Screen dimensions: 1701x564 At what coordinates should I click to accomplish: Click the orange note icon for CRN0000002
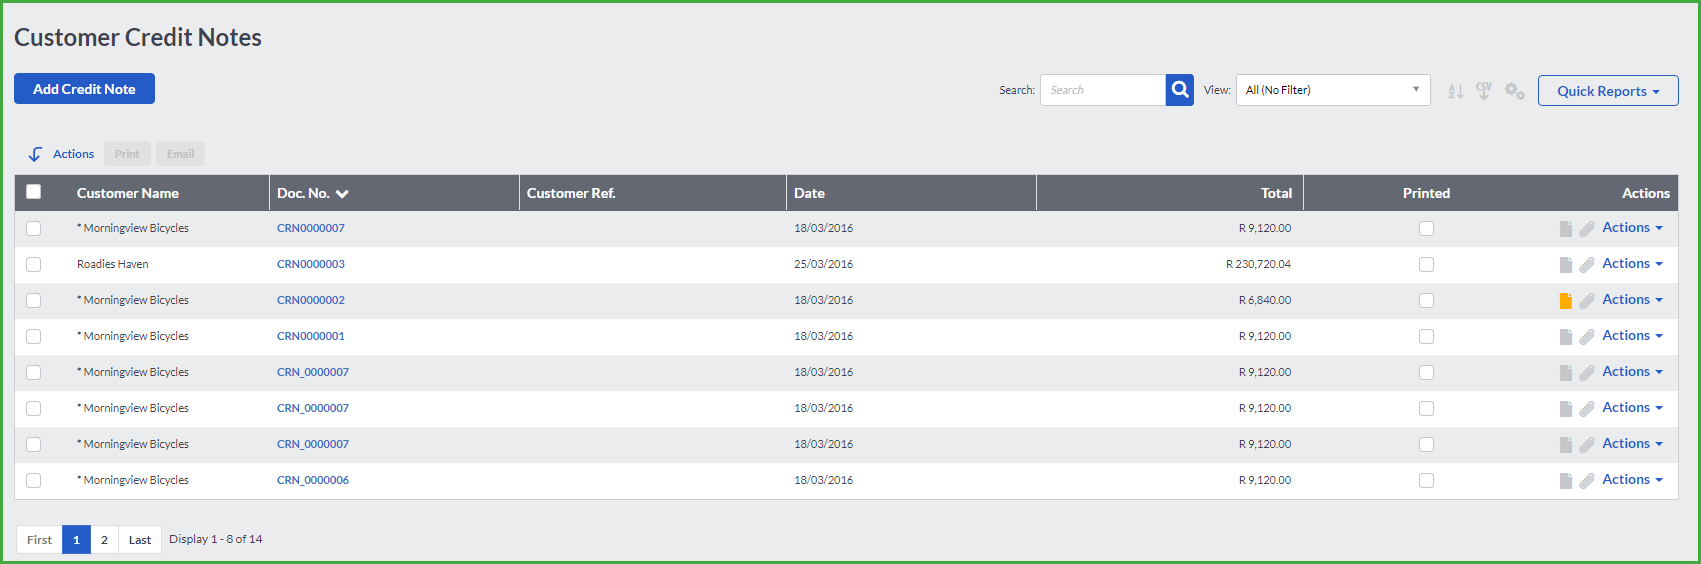[1566, 300]
